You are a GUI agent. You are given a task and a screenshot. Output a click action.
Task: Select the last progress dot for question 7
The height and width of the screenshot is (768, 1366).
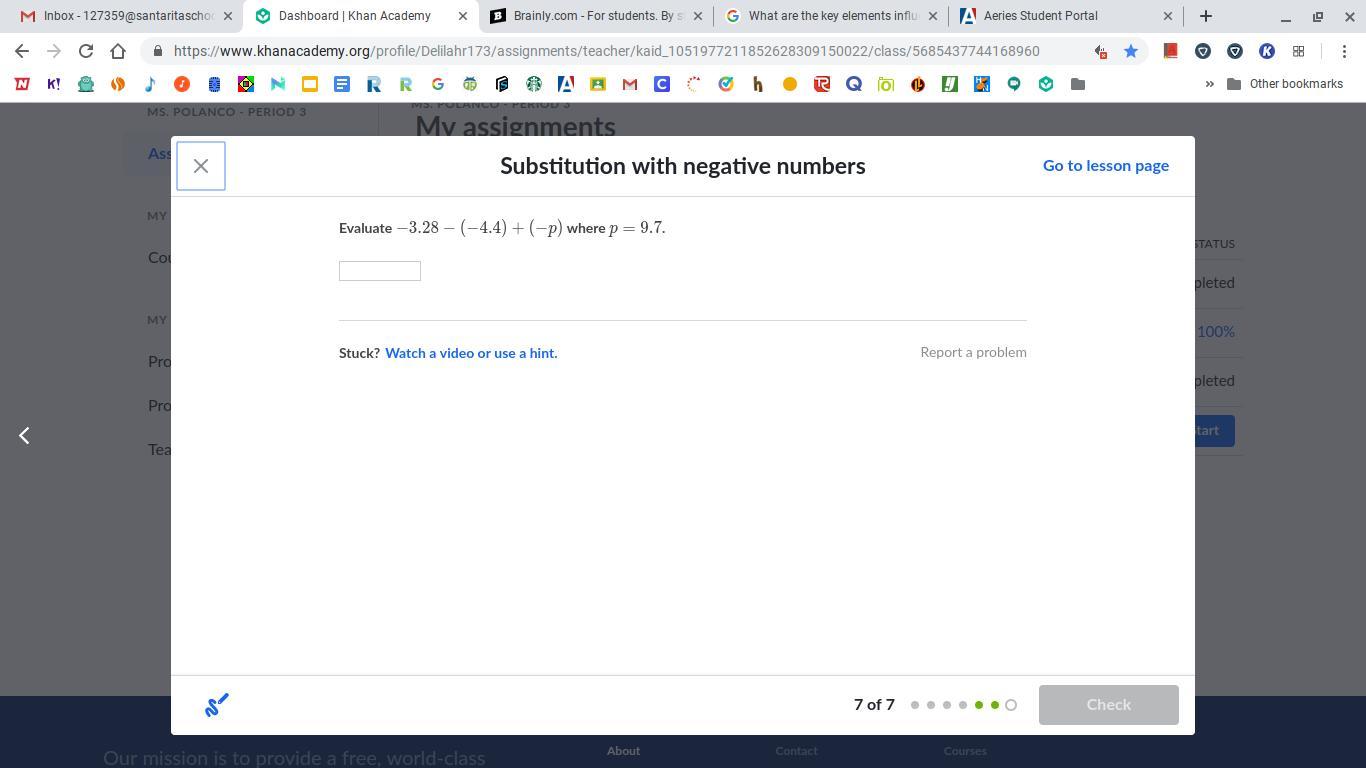tap(1011, 705)
